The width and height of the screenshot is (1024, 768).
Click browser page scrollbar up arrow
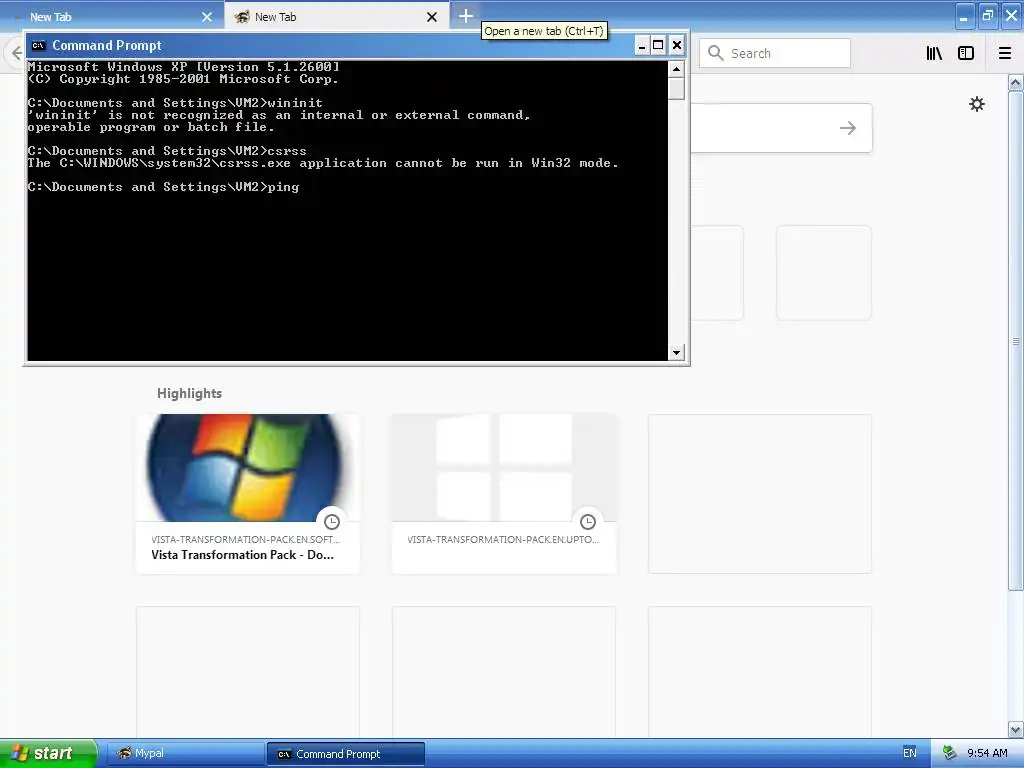click(x=1016, y=83)
